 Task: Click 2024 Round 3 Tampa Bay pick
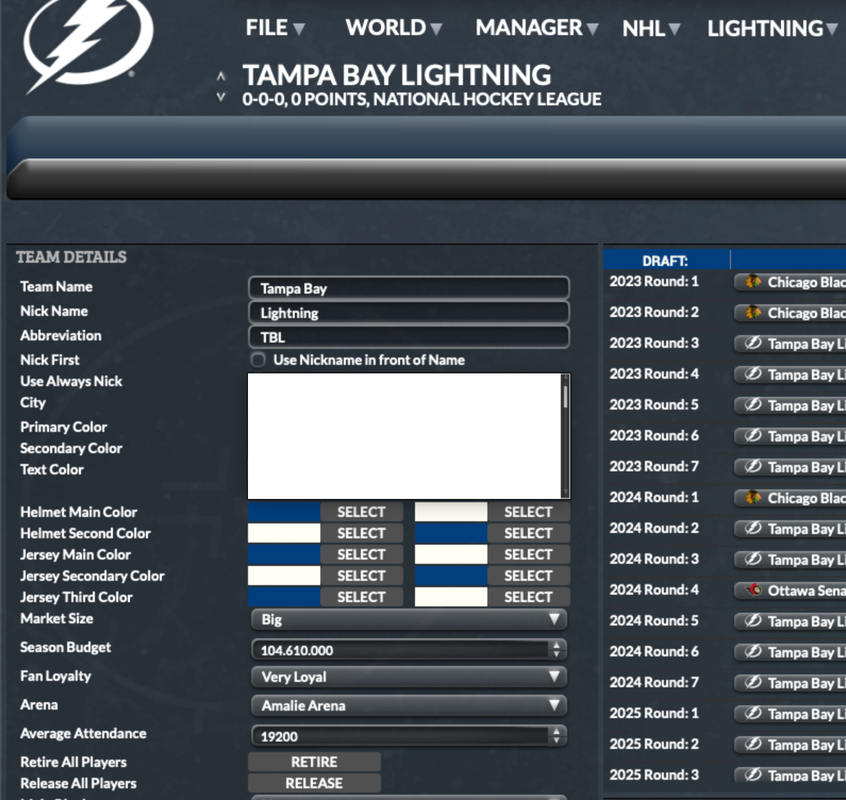[x=790, y=559]
